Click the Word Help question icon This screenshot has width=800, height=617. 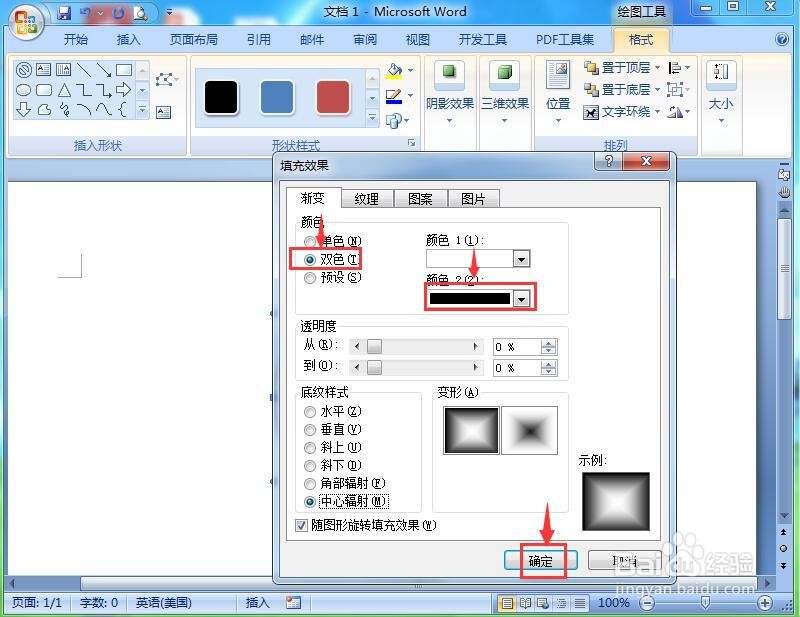[x=782, y=39]
